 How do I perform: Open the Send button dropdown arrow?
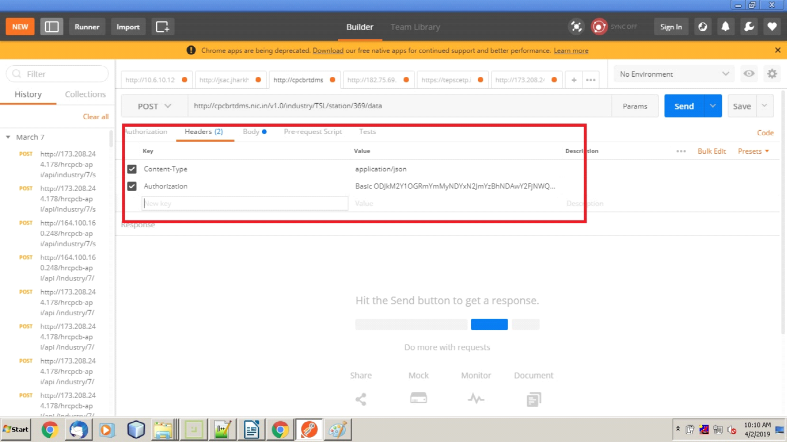pos(713,106)
